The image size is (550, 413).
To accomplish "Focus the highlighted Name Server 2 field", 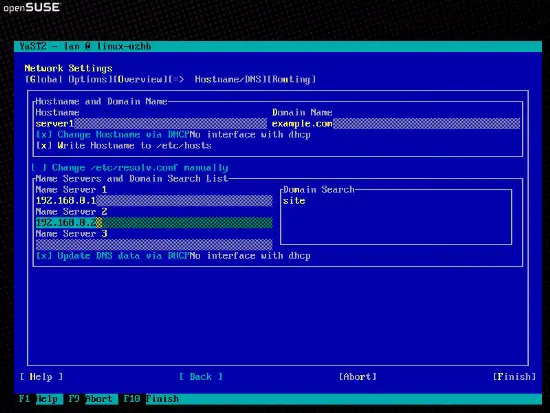I will tap(154, 222).
